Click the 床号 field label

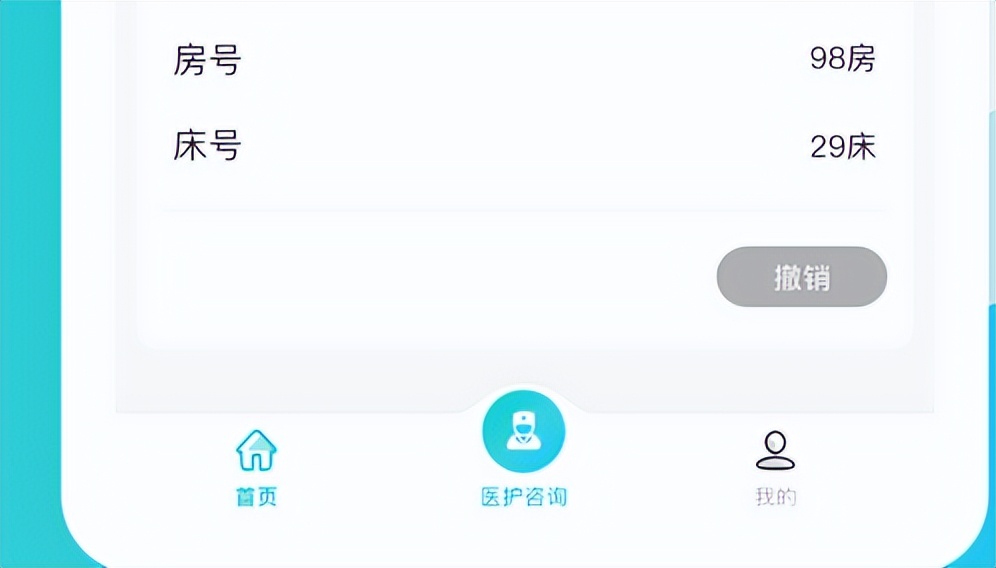(x=207, y=147)
